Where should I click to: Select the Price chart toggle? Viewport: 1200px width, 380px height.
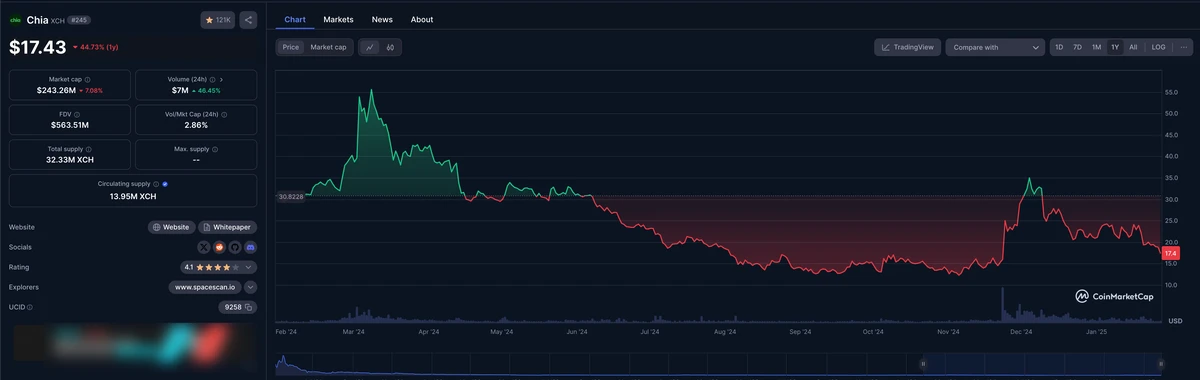click(291, 47)
